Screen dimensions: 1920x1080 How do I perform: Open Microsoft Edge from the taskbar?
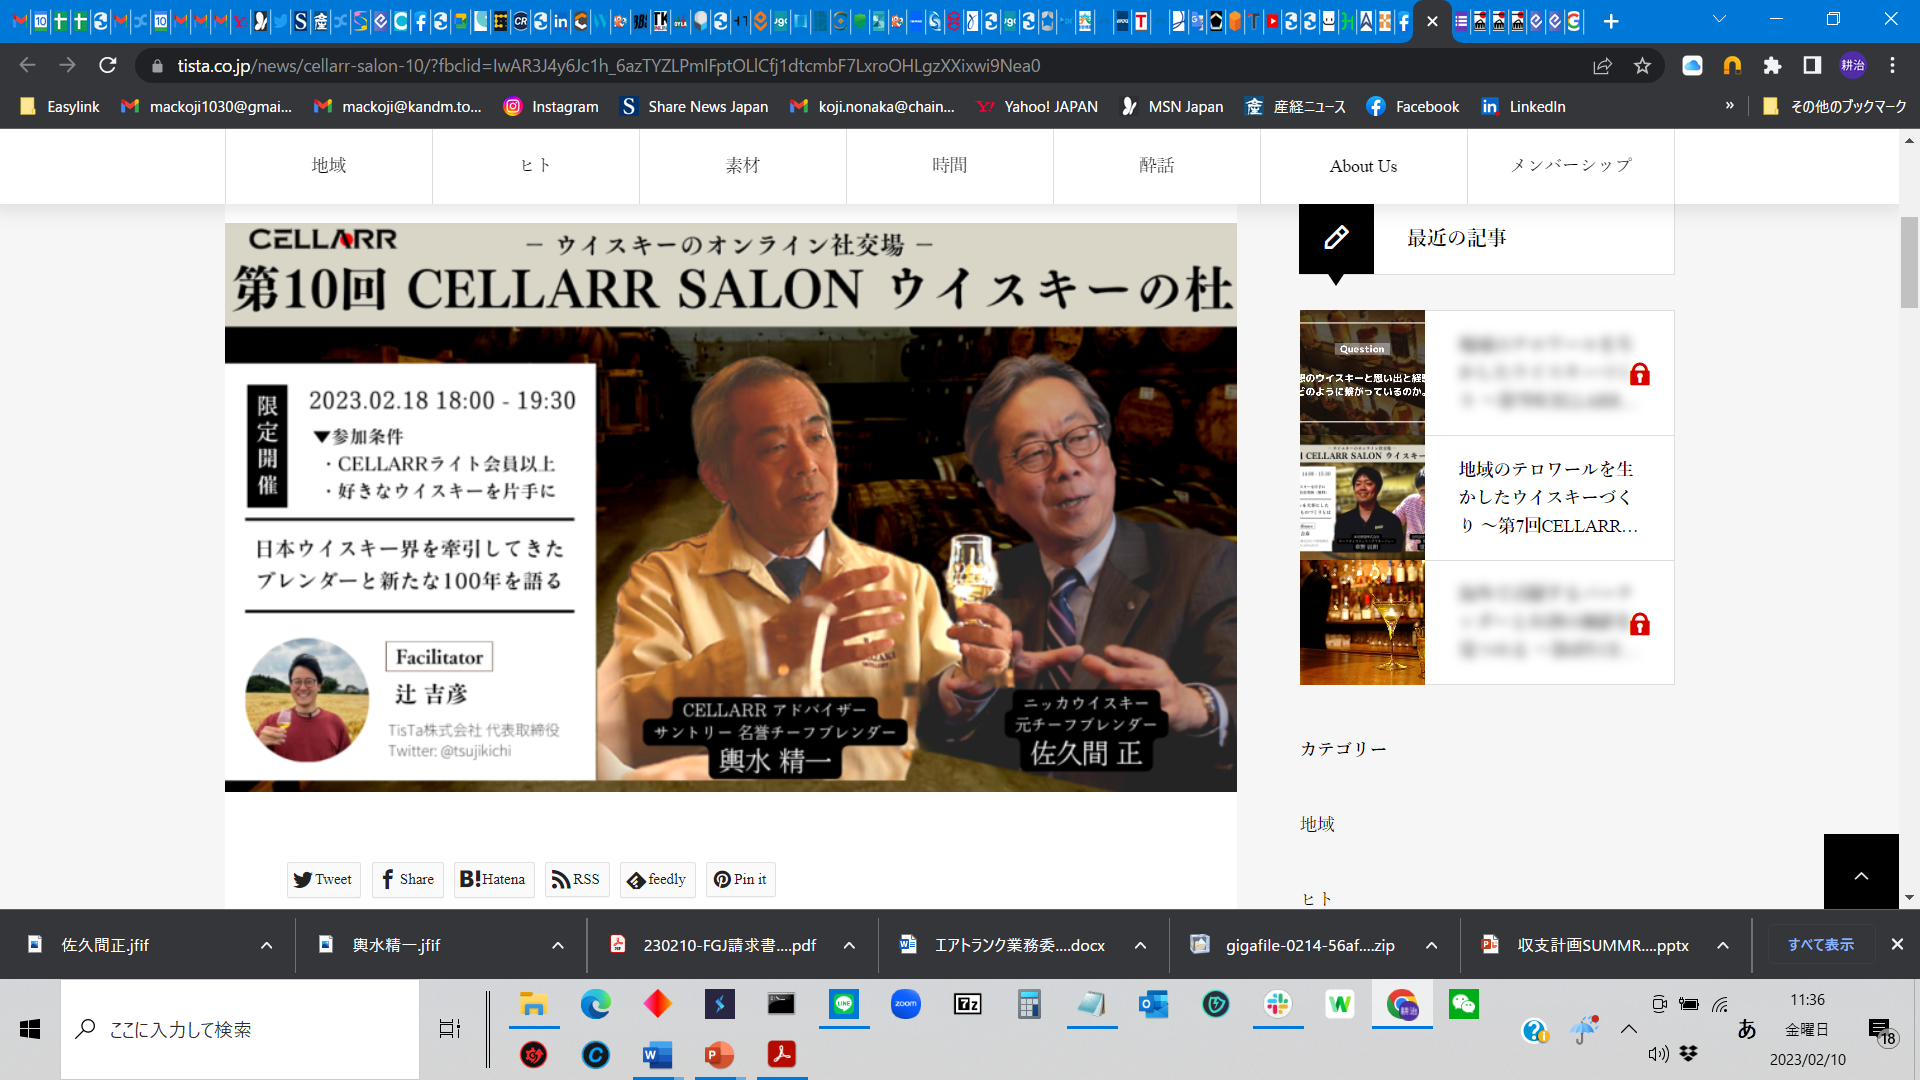pyautogui.click(x=596, y=1004)
